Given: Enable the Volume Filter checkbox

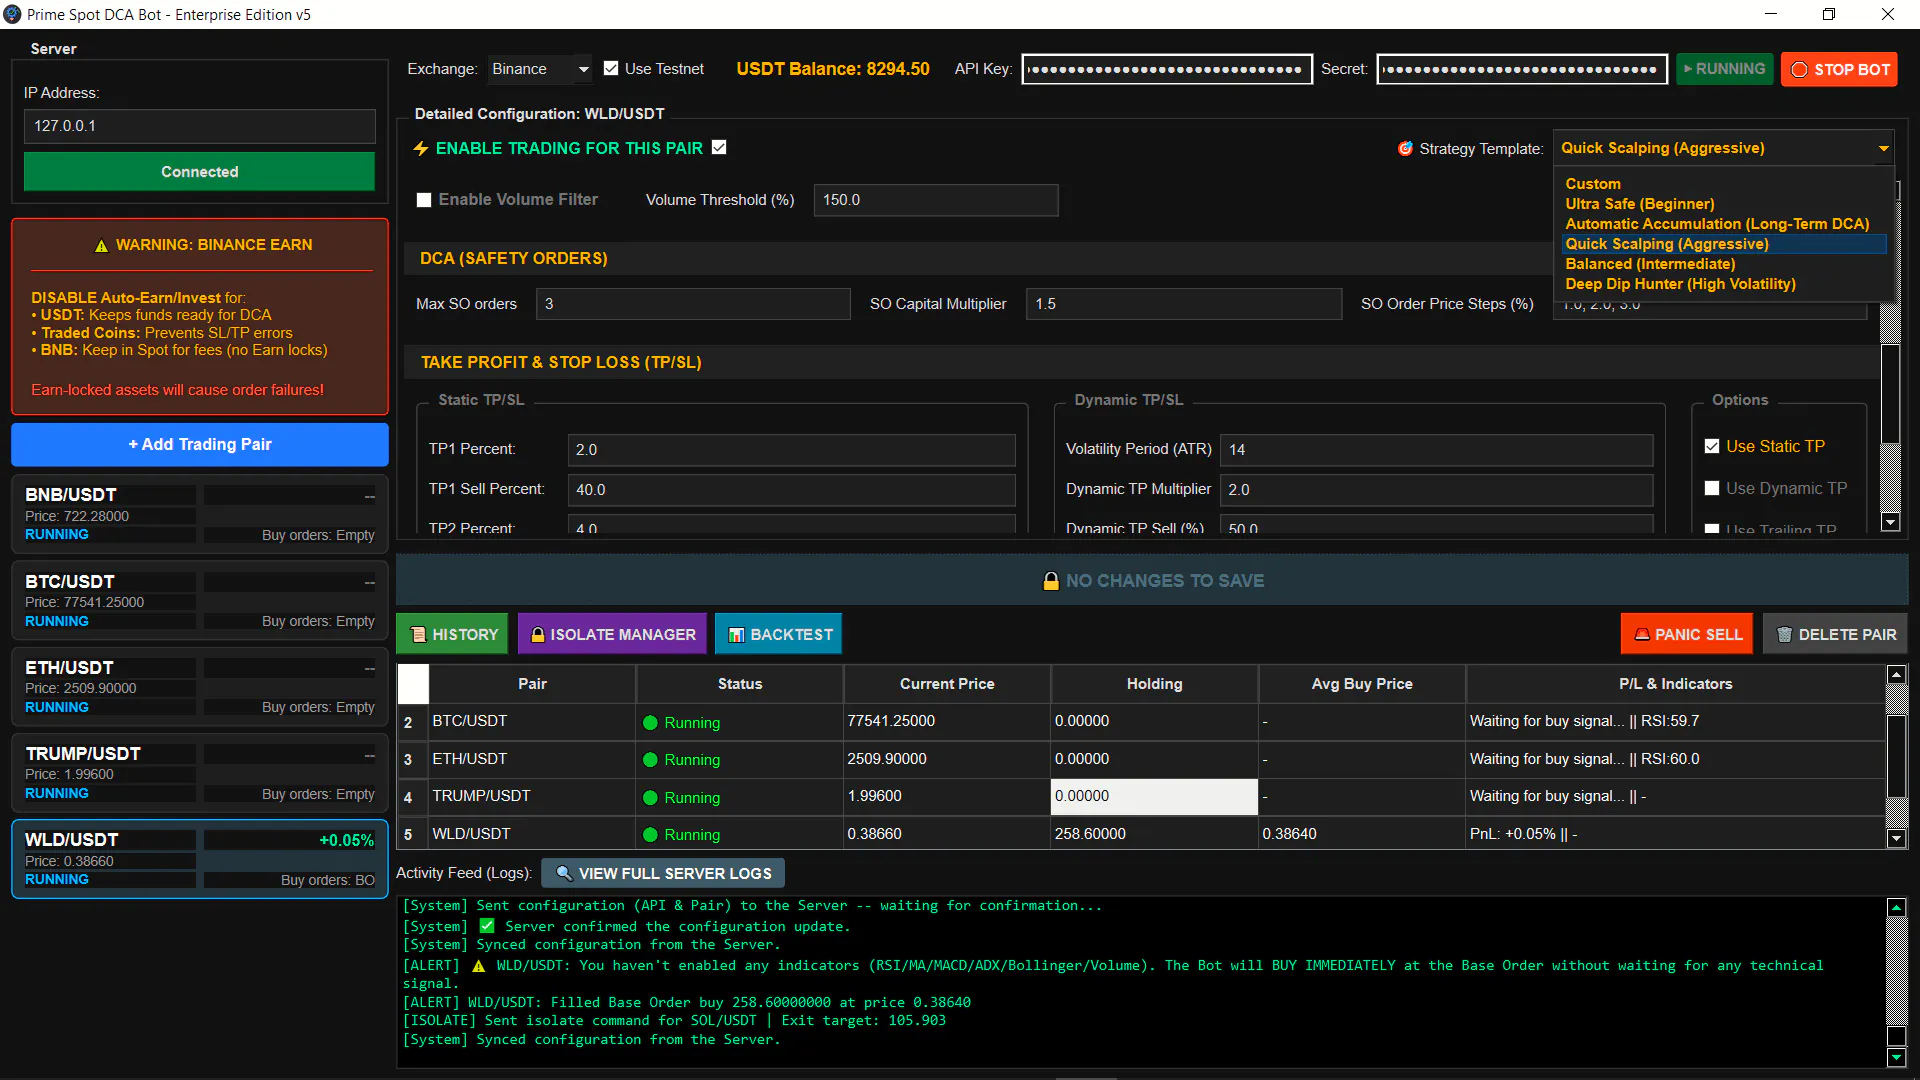Looking at the screenshot, I should pos(424,200).
